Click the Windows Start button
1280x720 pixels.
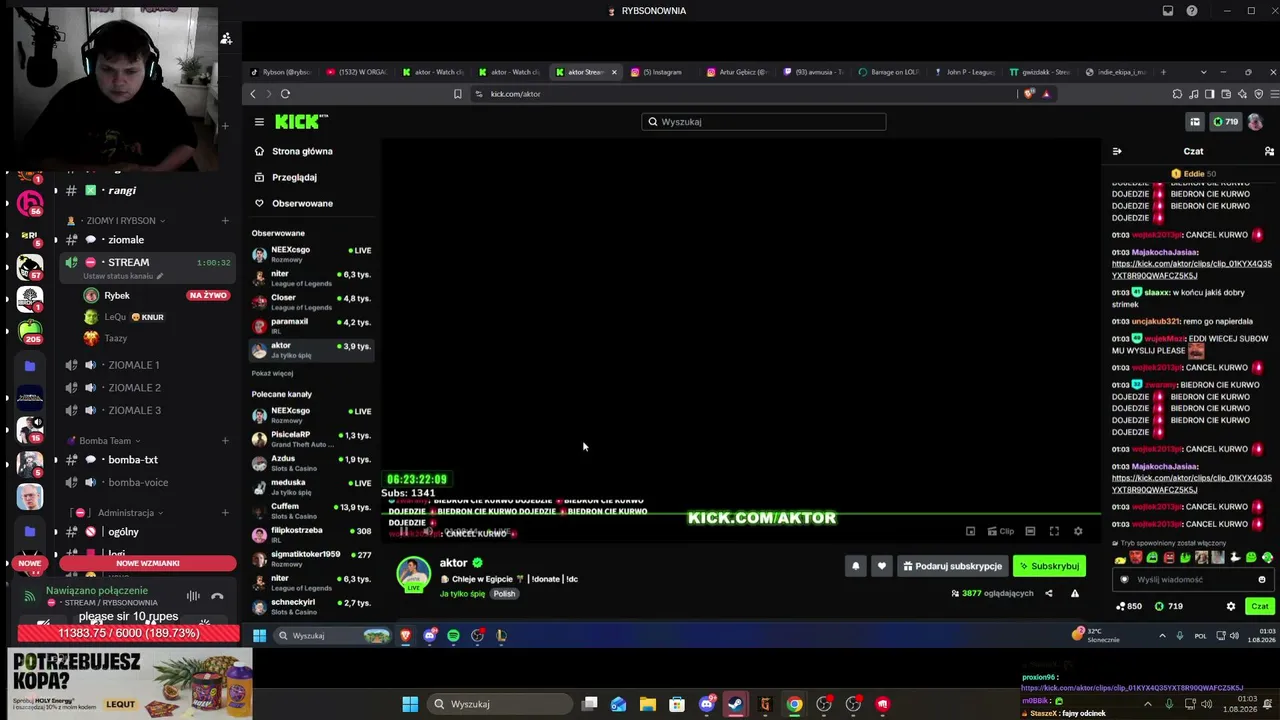[410, 704]
